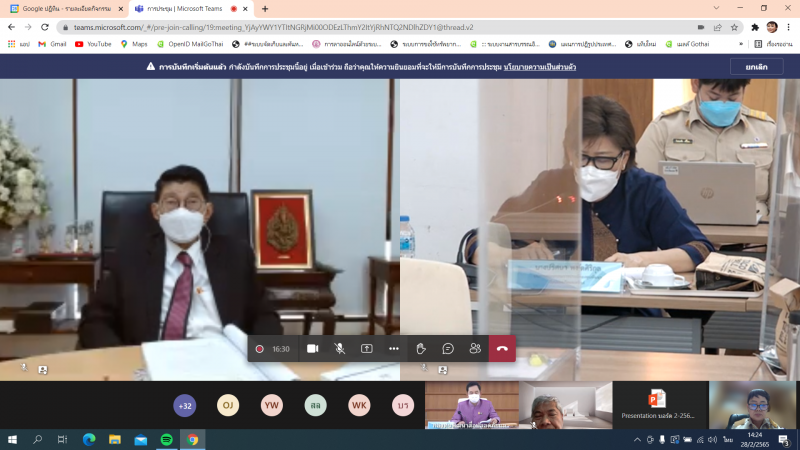
Task: Open a new browser tab
Action: (265, 9)
